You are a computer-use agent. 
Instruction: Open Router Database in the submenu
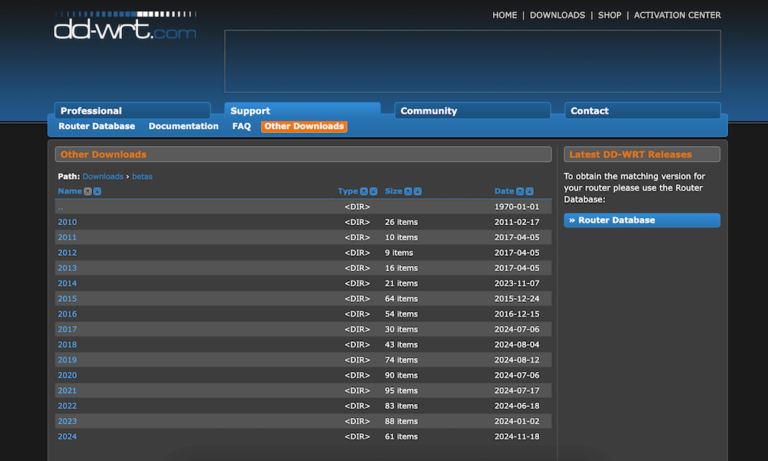96,127
